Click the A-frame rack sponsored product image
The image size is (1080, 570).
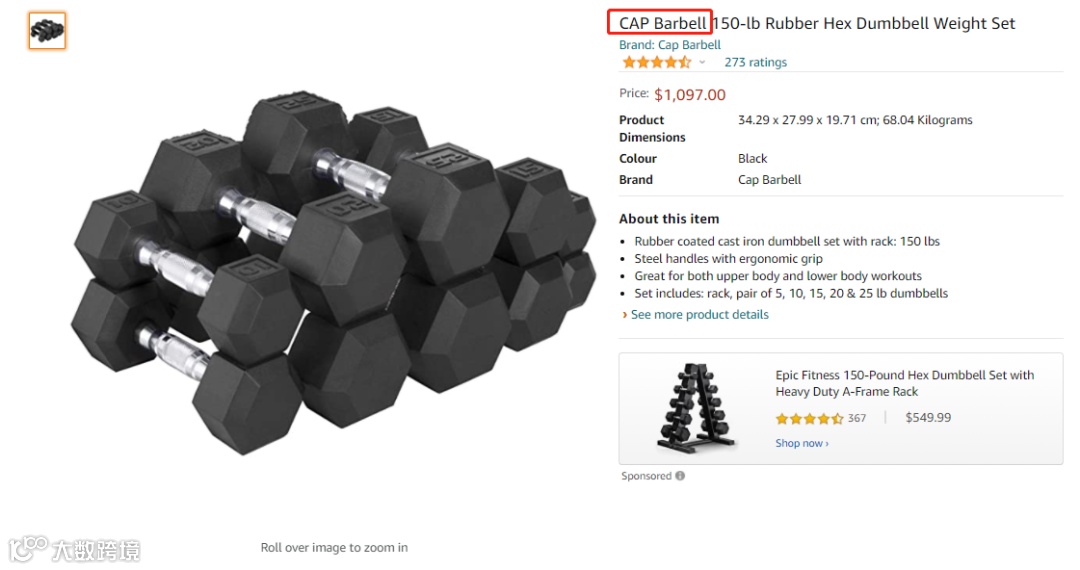pos(695,408)
